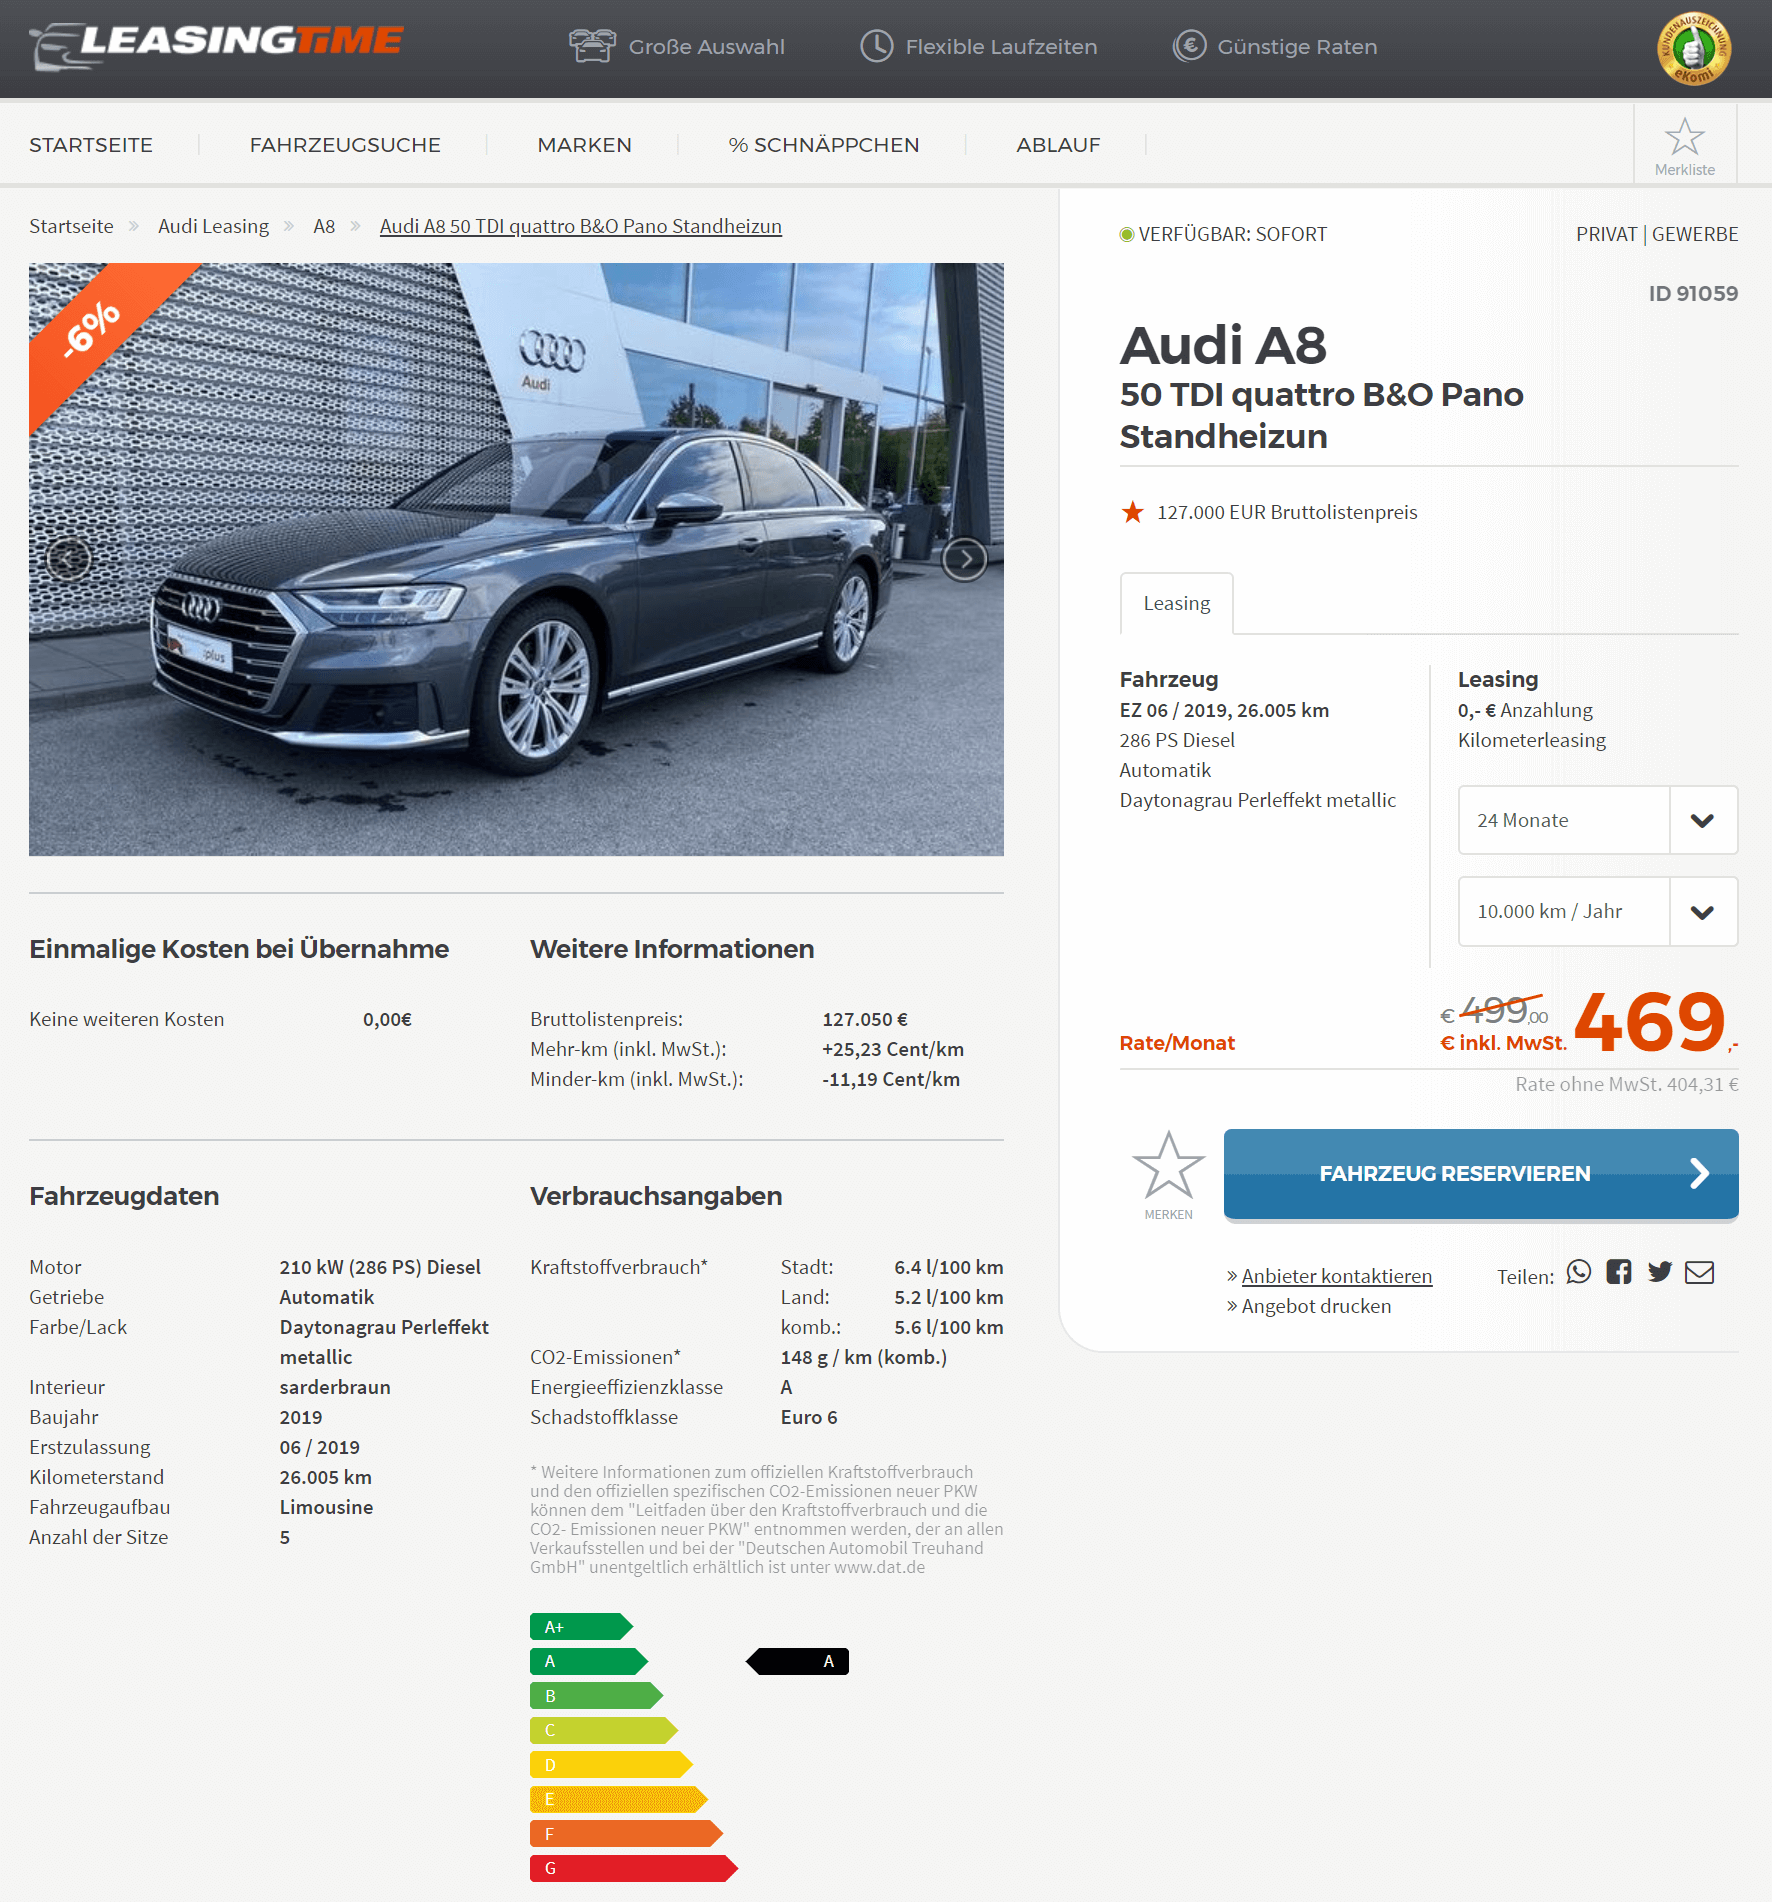Viewport: 1772px width, 1902px height.
Task: Click Angebot drucken link
Action: point(1316,1306)
